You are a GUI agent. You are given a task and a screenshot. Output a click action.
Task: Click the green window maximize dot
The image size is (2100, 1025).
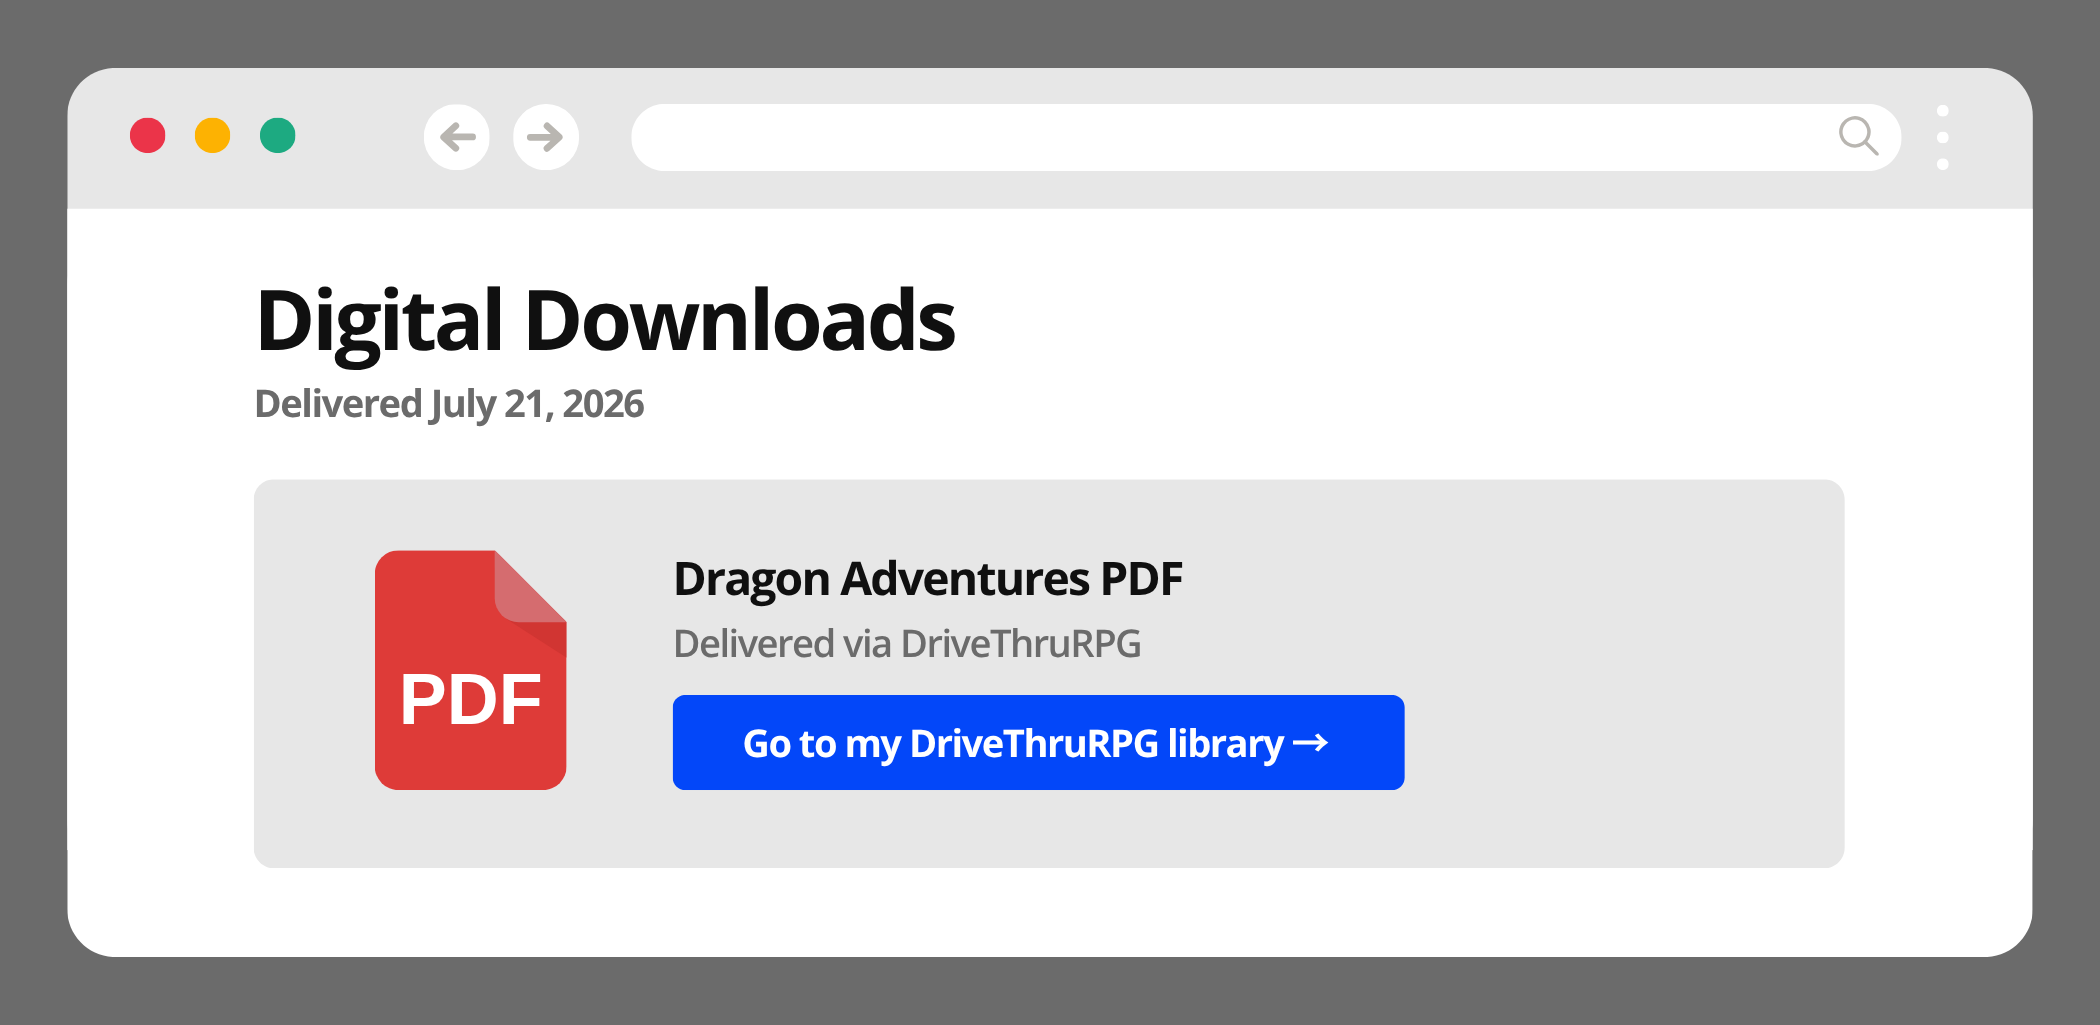(278, 136)
